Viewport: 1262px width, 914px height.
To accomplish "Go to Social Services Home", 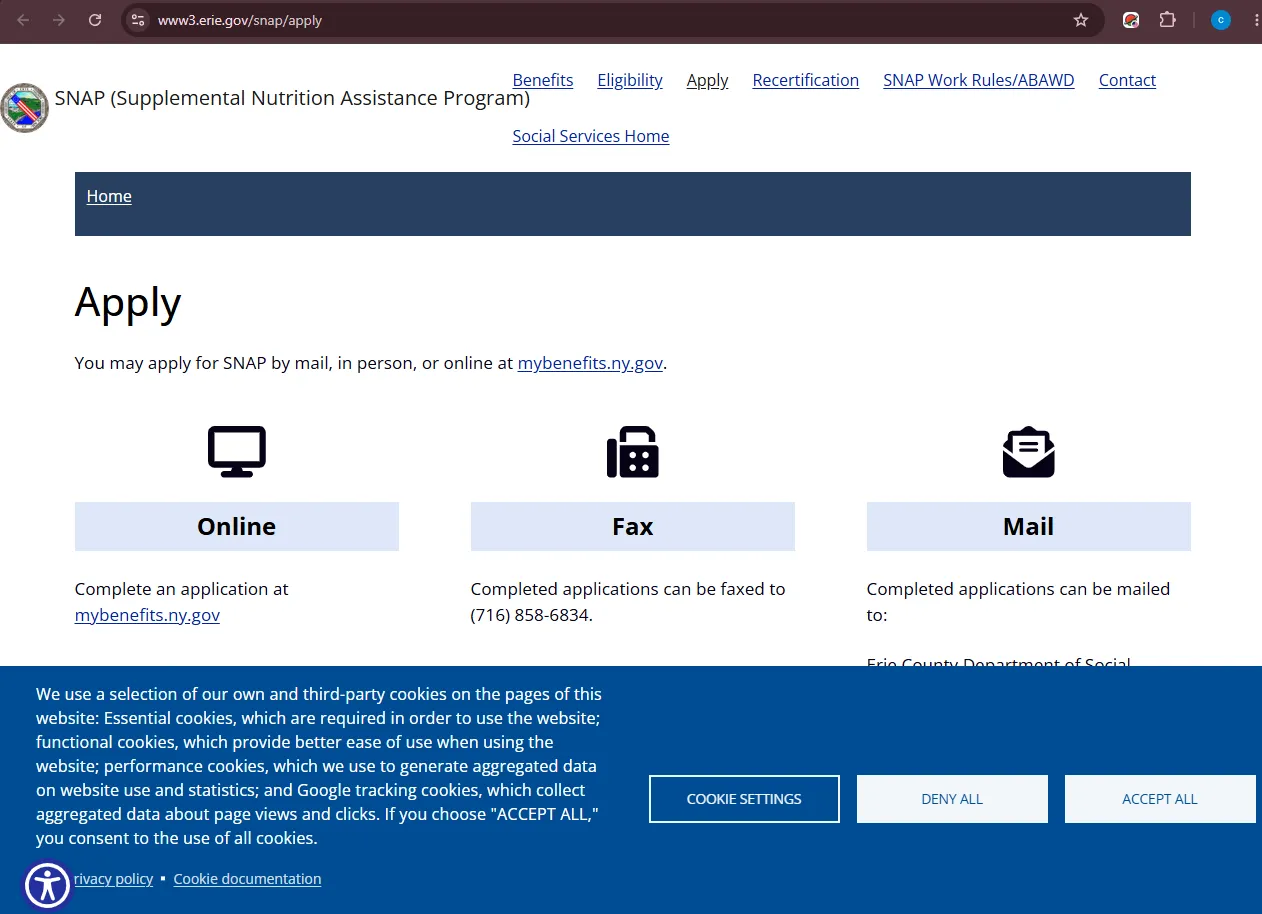I will point(591,136).
